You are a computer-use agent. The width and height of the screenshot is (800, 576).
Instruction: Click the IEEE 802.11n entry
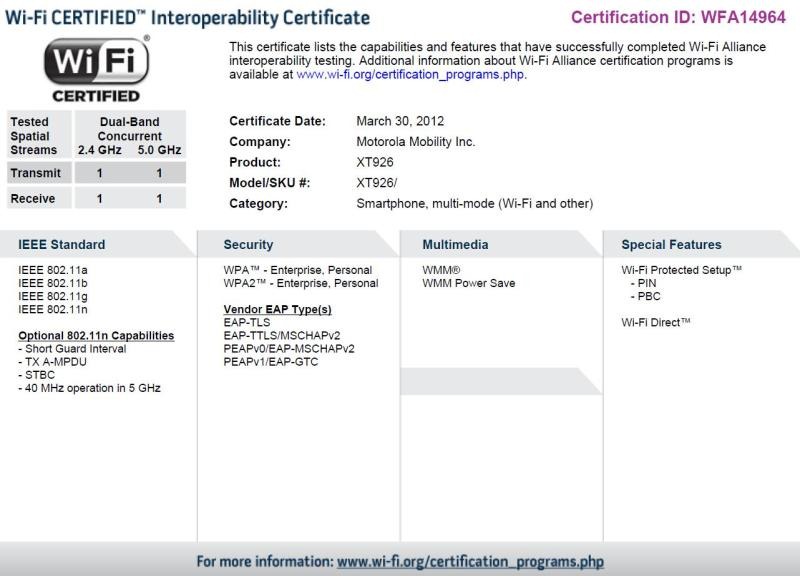53,309
